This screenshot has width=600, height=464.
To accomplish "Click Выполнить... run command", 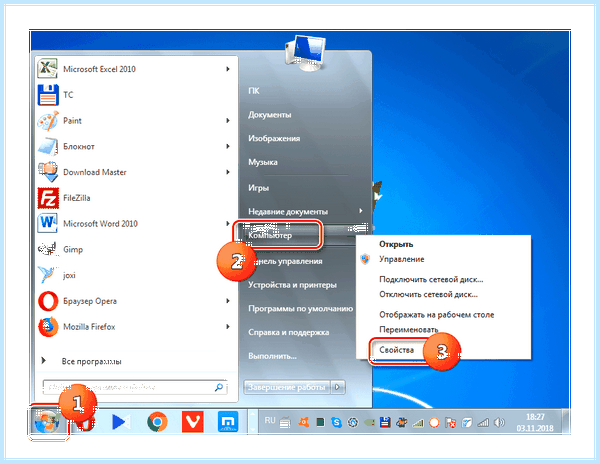I will (272, 356).
